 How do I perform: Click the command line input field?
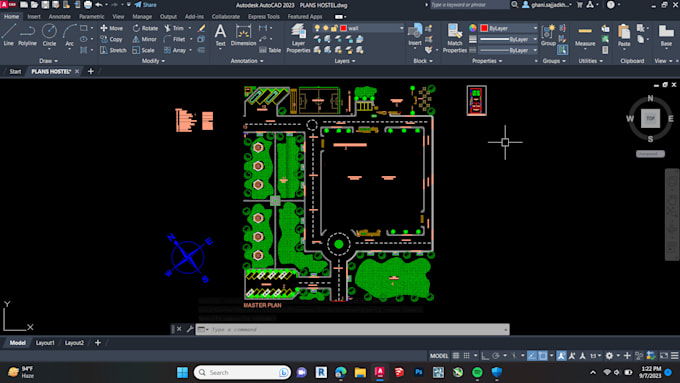point(353,330)
